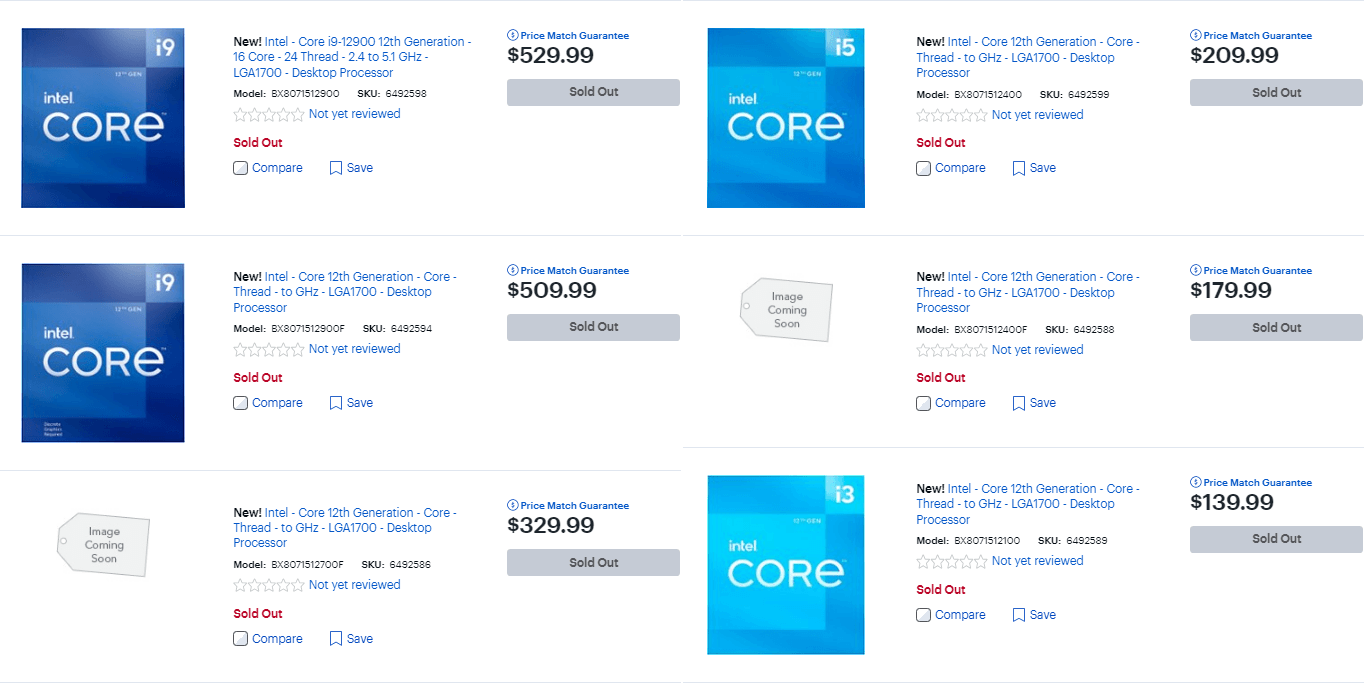This screenshot has width=1364, height=683.
Task: Click Sold Out button under $529.99
Action: [593, 92]
